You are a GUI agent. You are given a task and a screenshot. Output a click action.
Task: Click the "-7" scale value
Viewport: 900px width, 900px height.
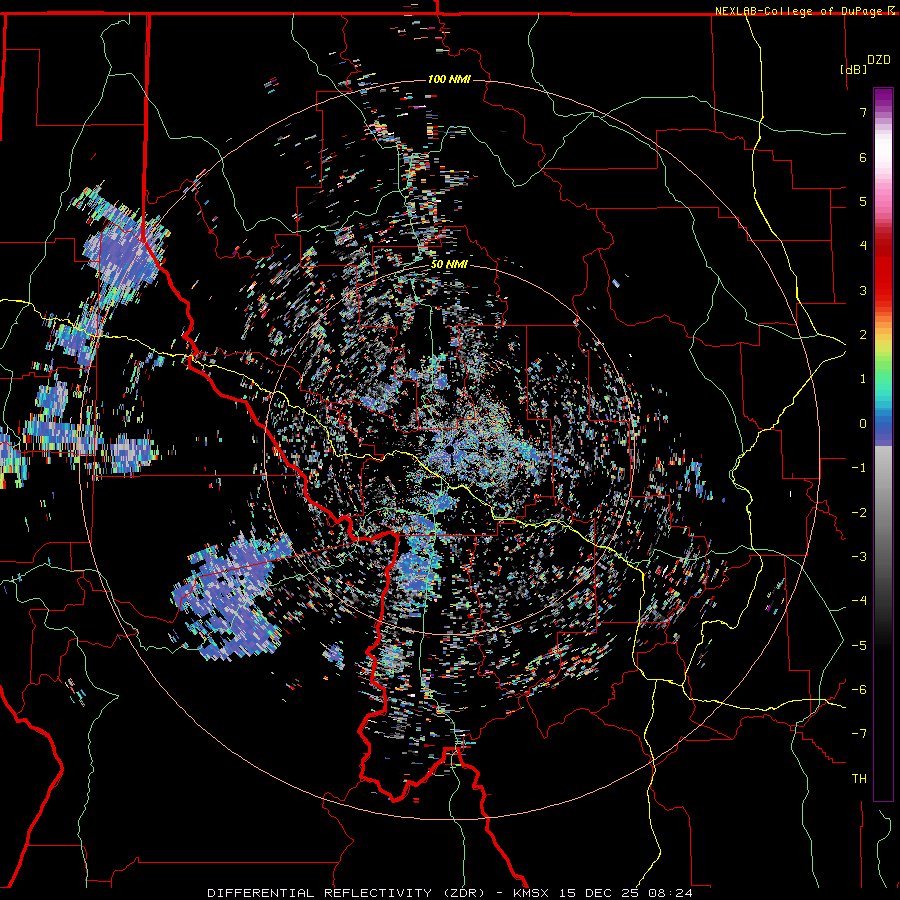(x=859, y=734)
